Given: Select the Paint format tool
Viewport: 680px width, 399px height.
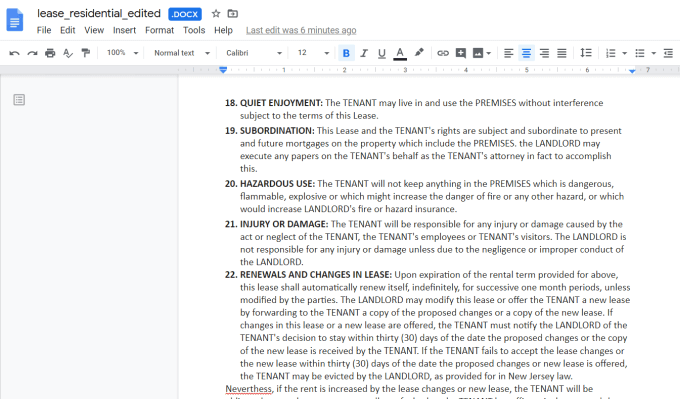Looking at the screenshot, I should pos(86,53).
